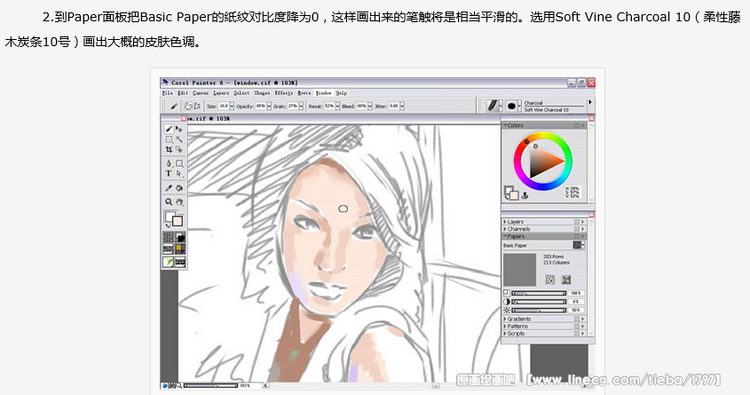This screenshot has width=750, height=395.
Task: Open the paper selector in the toolbox
Action: (168, 237)
